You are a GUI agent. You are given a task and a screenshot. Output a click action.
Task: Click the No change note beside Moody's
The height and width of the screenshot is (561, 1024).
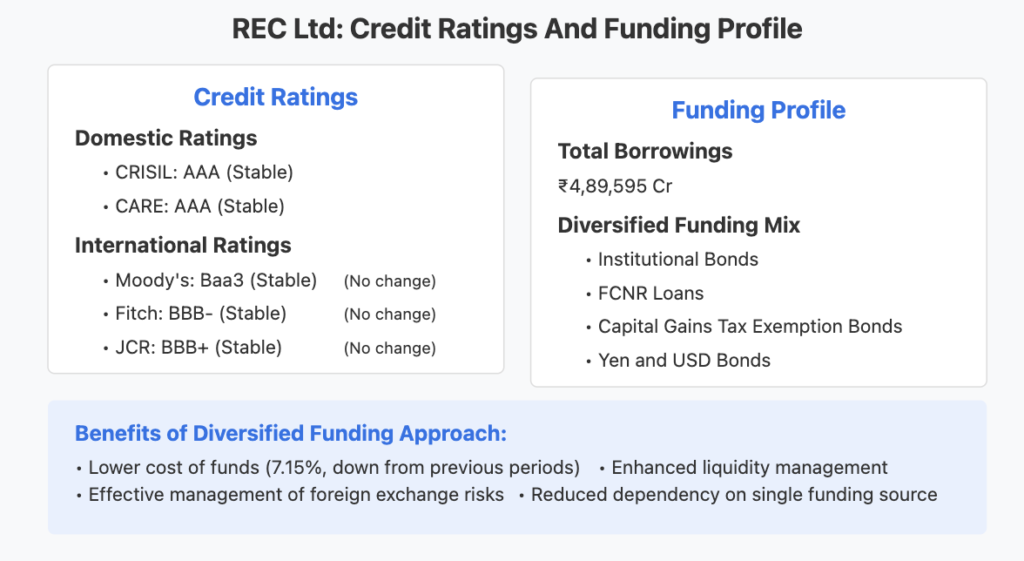coord(390,281)
